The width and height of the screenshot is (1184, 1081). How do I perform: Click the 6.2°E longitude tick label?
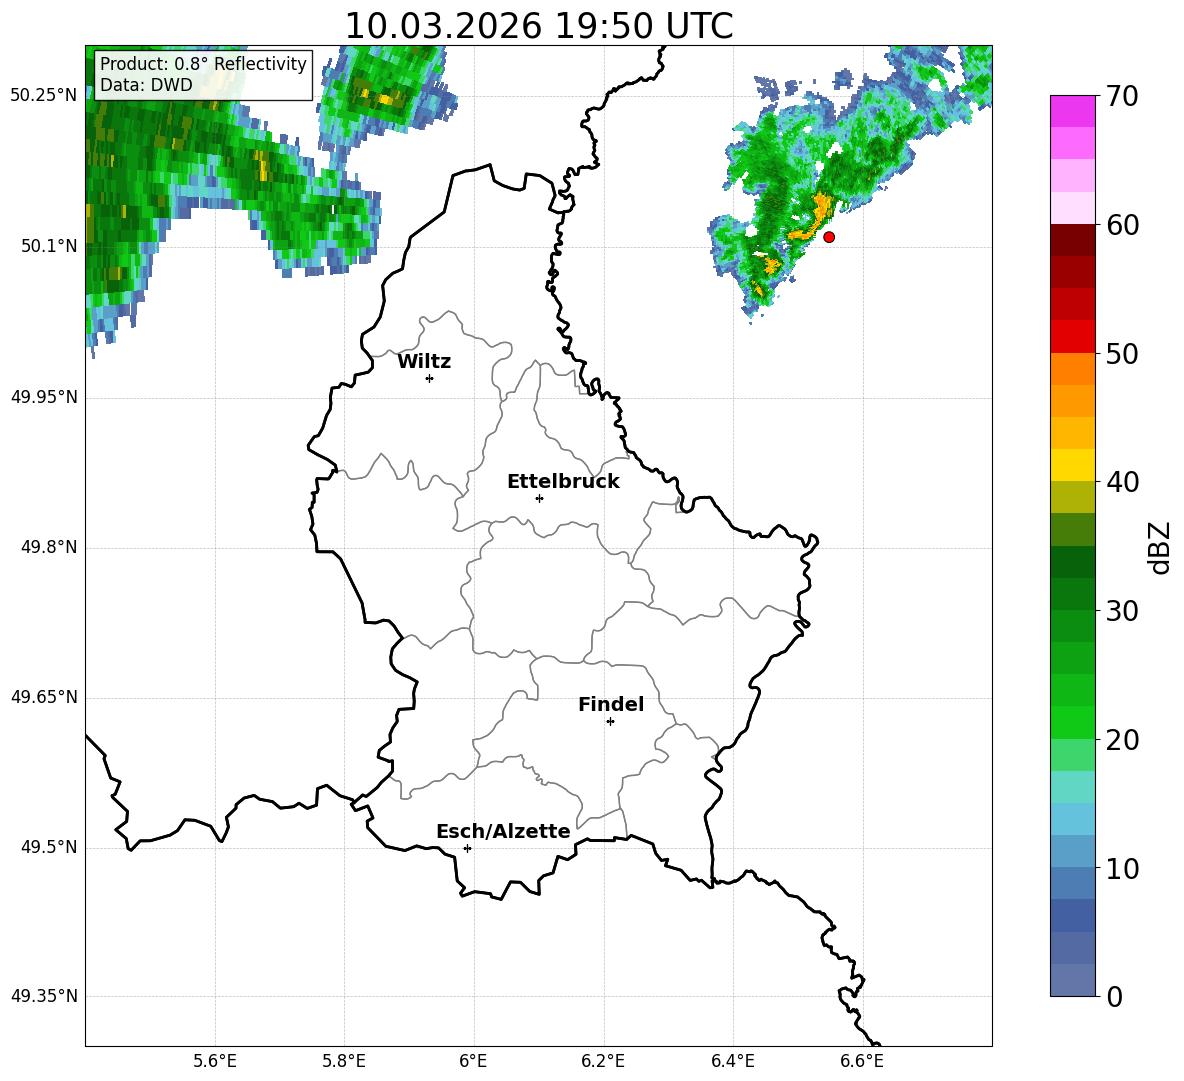click(x=603, y=1061)
